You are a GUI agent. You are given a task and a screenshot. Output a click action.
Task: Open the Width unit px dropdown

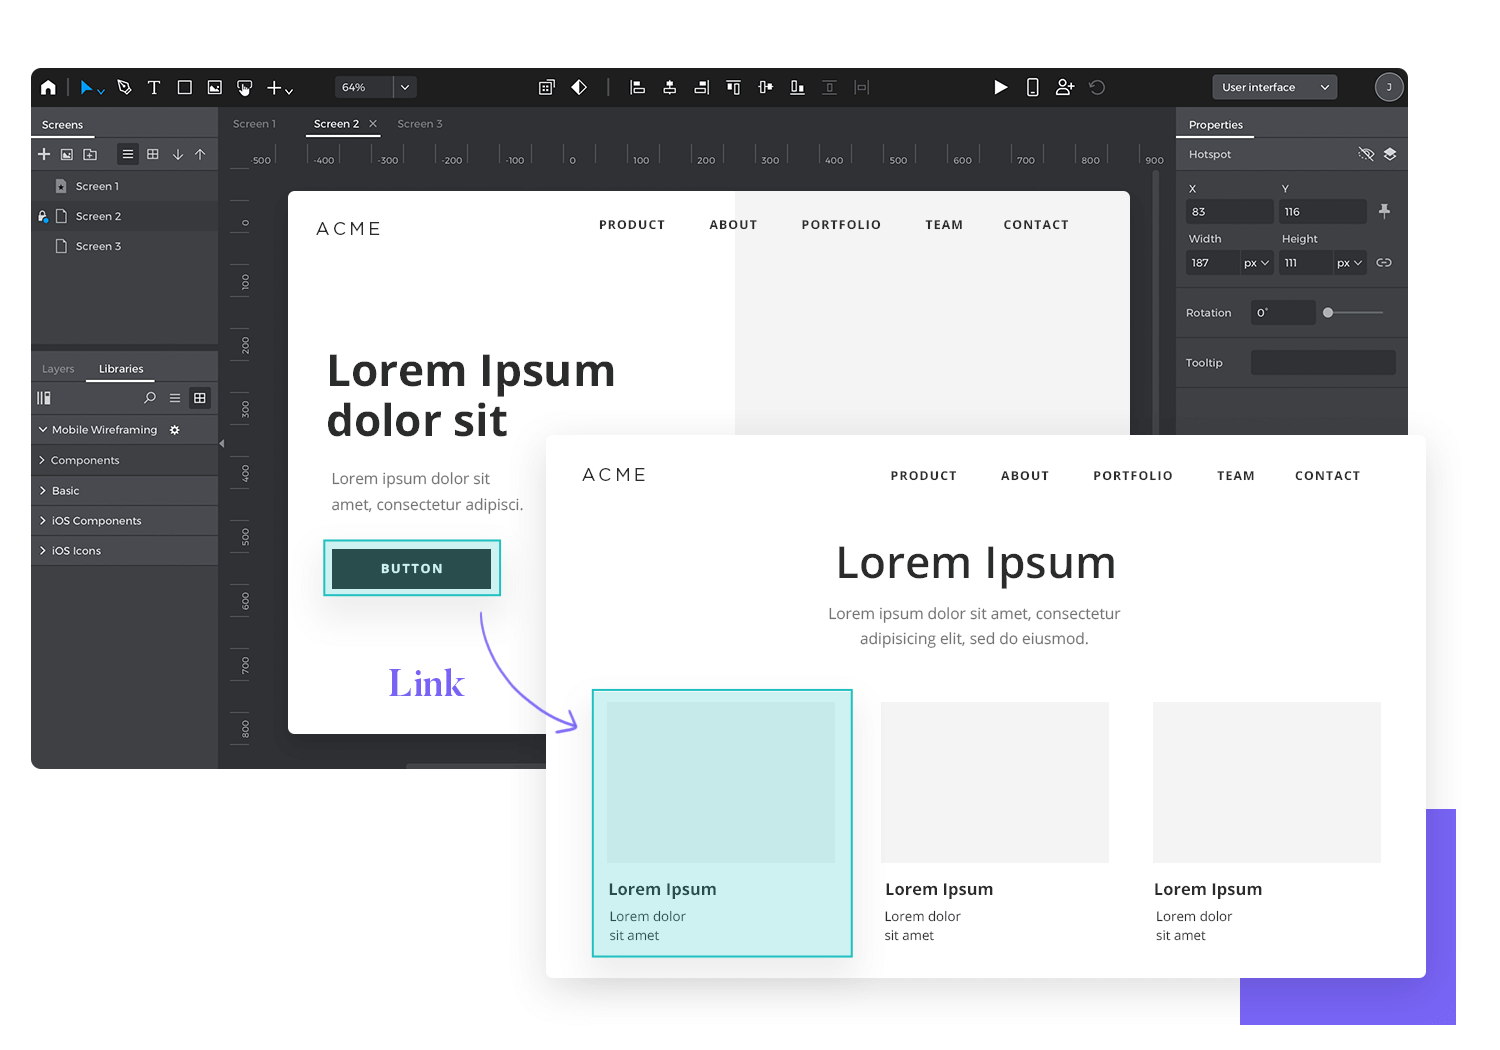click(x=1257, y=263)
